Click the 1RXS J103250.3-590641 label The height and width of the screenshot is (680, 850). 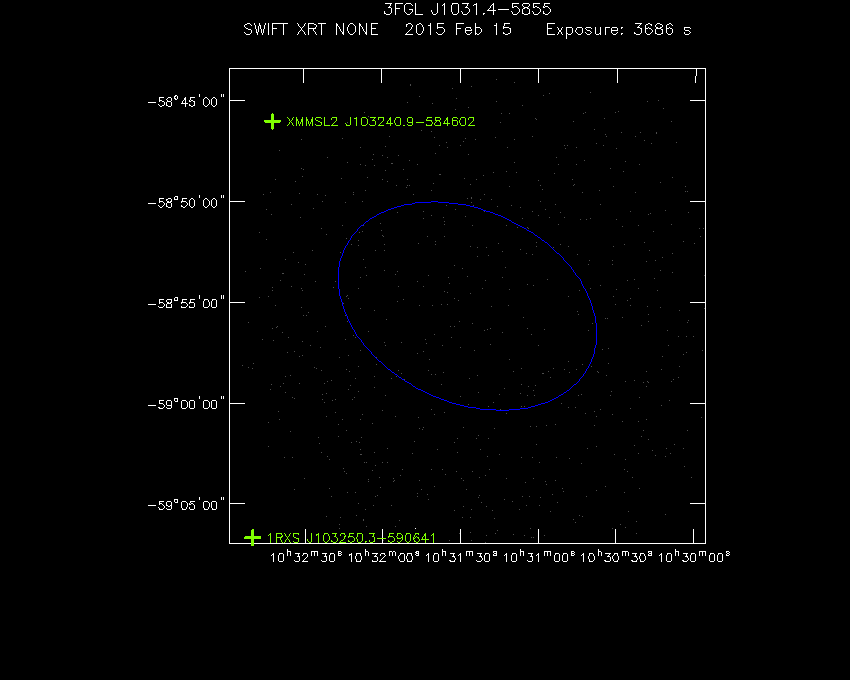(351, 537)
